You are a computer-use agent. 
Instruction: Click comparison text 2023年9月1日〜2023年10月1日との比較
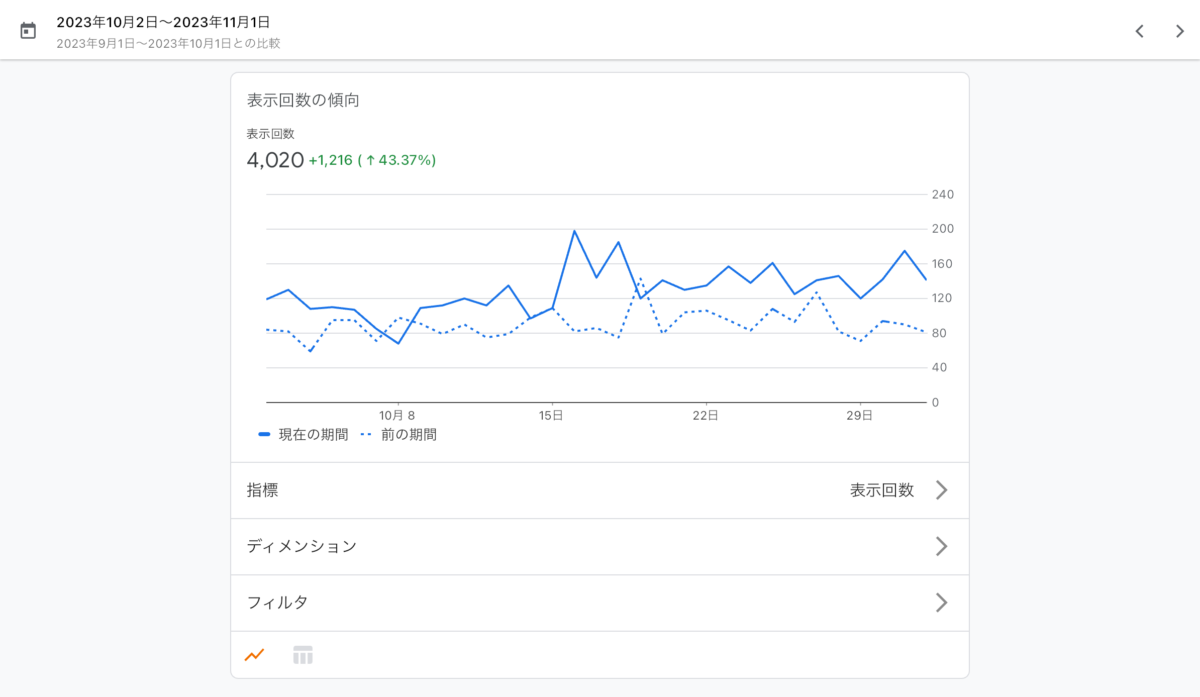pos(168,44)
